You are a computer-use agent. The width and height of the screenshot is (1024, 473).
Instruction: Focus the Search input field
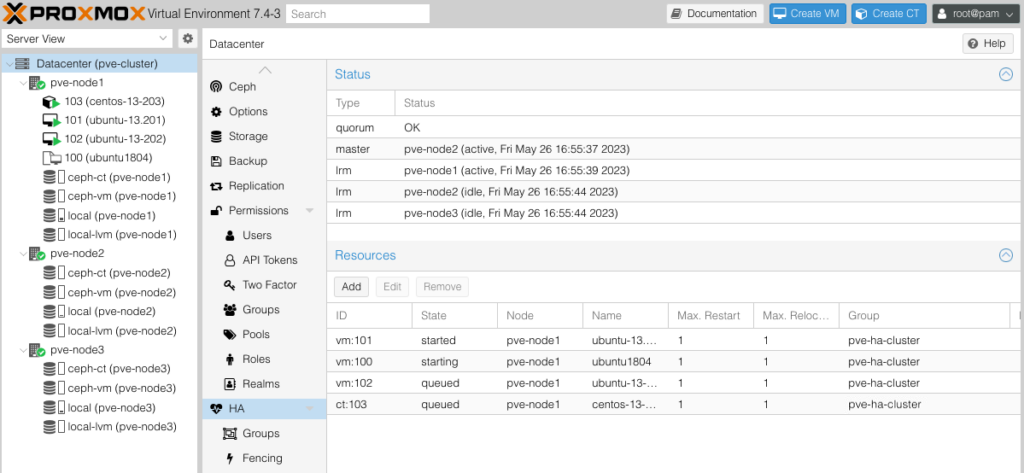[358, 14]
